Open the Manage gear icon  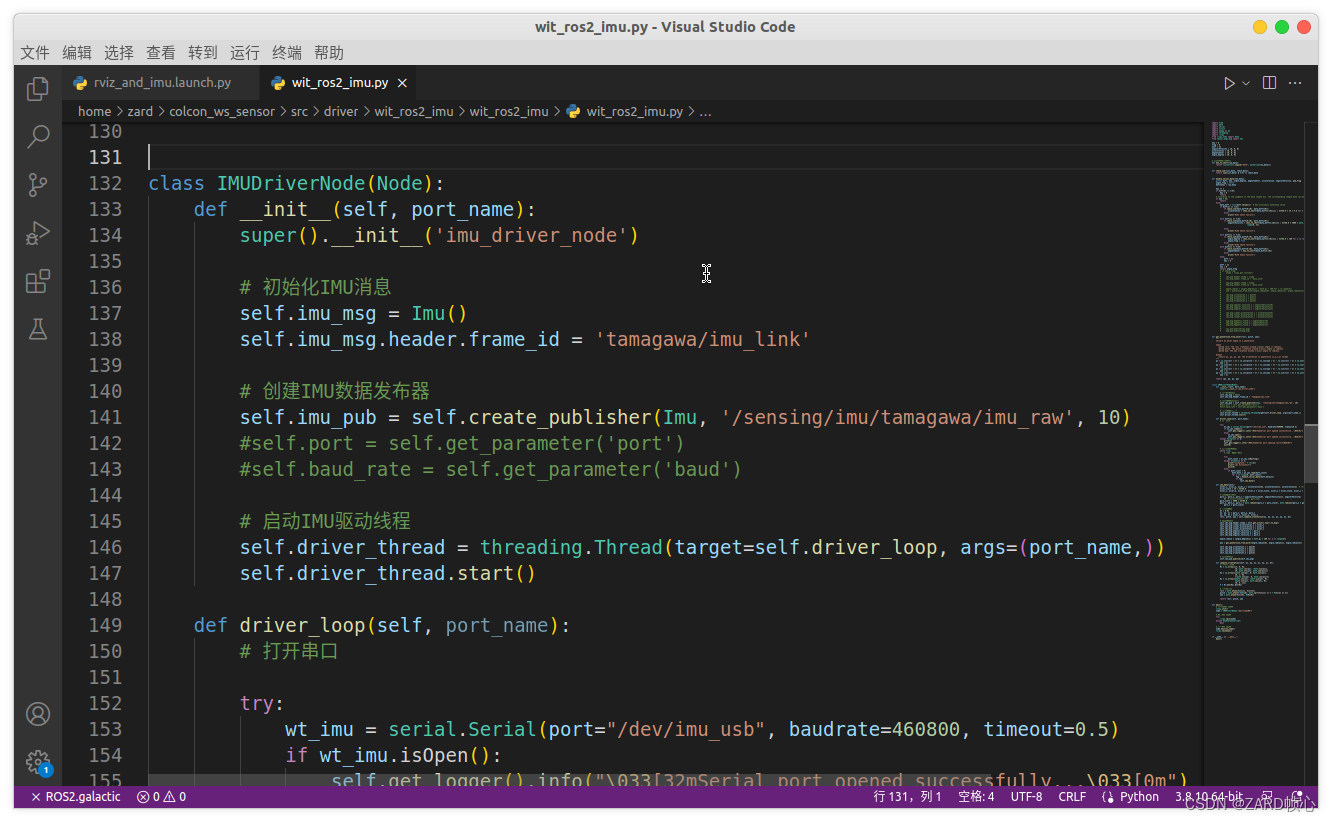(38, 762)
